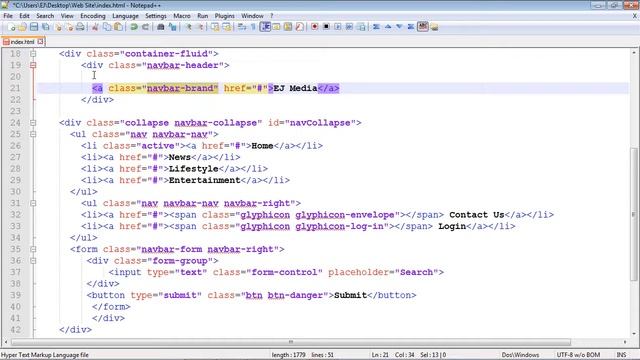Create a new file from the toolbar
Screen dimensions: 640x360
pyautogui.click(x=11, y=27)
